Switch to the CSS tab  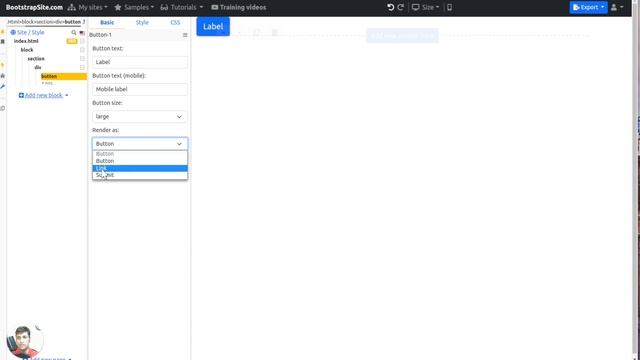pyautogui.click(x=175, y=22)
